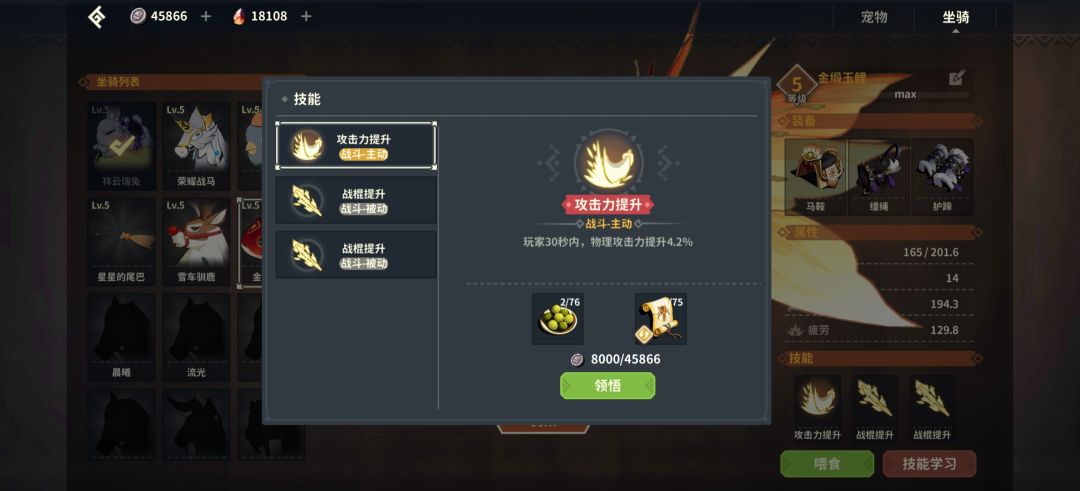Click the 技能学习 button

929,463
